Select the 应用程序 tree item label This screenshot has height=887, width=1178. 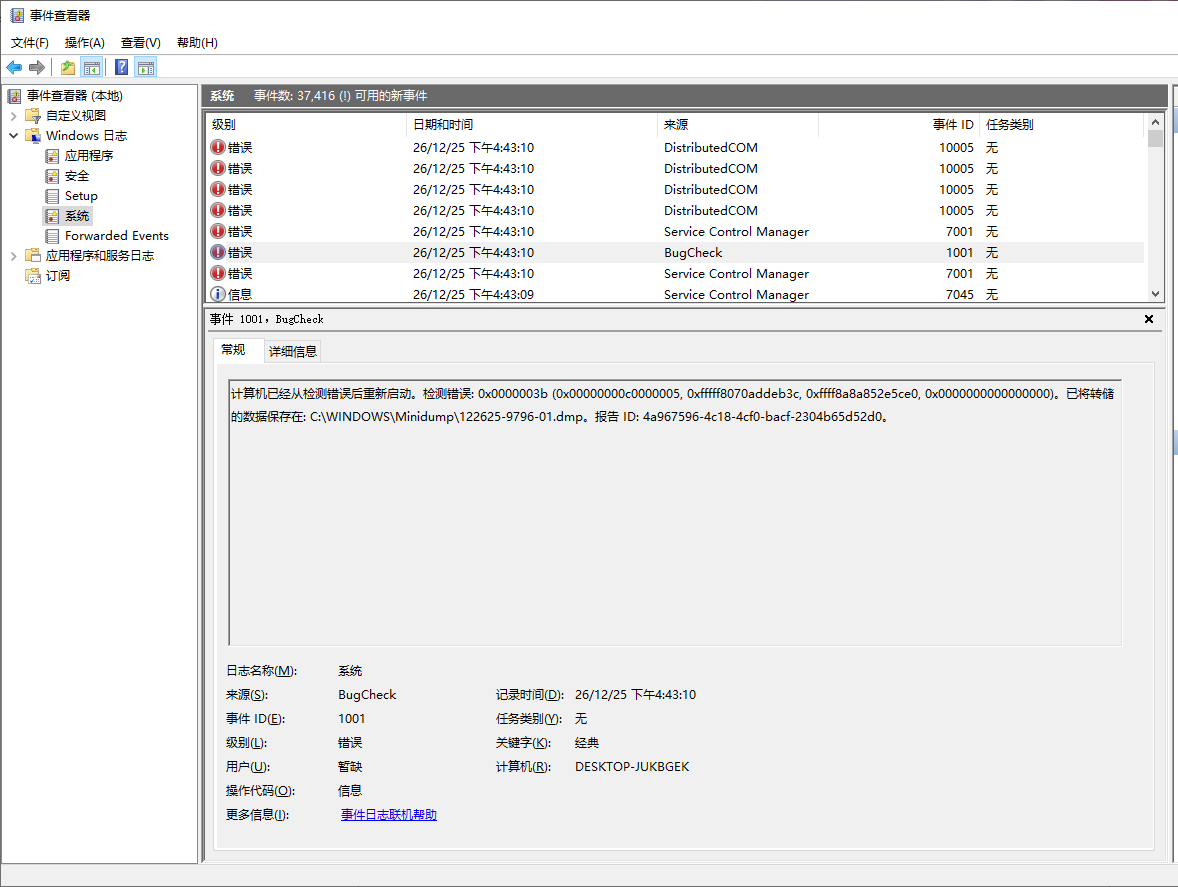89,155
